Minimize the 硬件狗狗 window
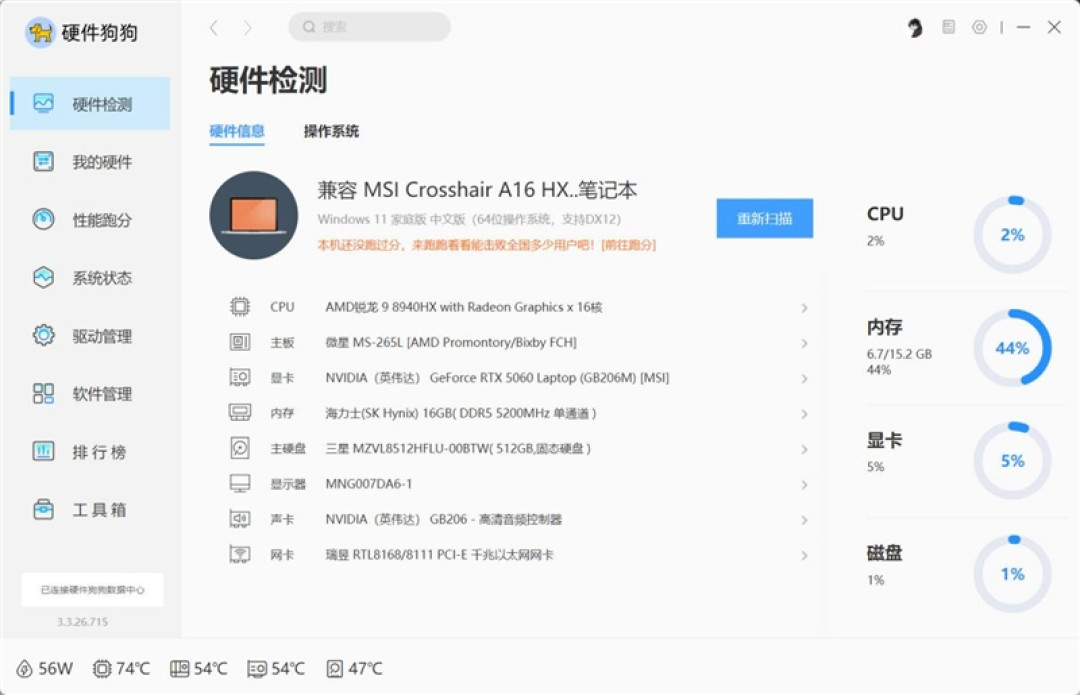 [x=1024, y=27]
